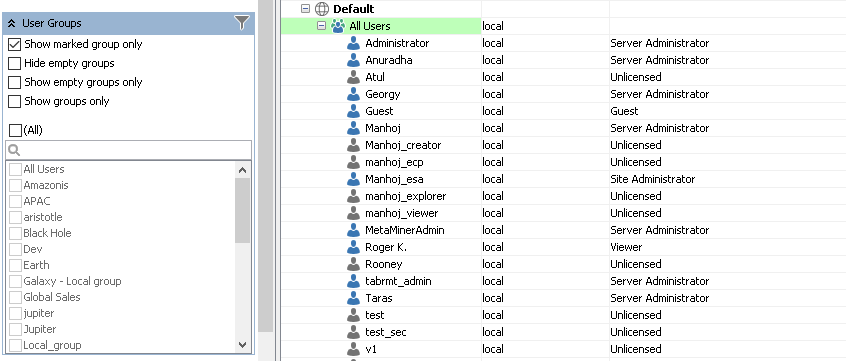This screenshot has height=361, width=846.
Task: Select the Default site label
Action: (x=353, y=9)
